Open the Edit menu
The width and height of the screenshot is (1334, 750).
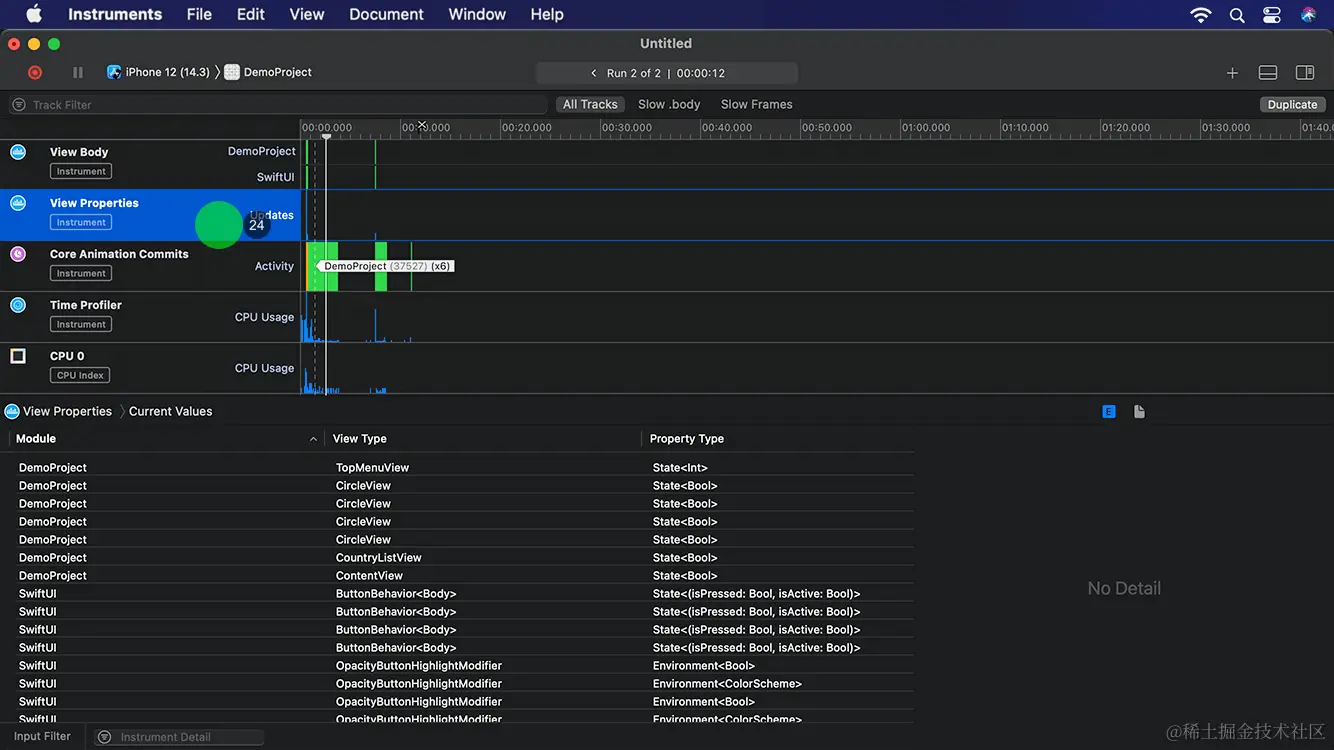pyautogui.click(x=251, y=14)
